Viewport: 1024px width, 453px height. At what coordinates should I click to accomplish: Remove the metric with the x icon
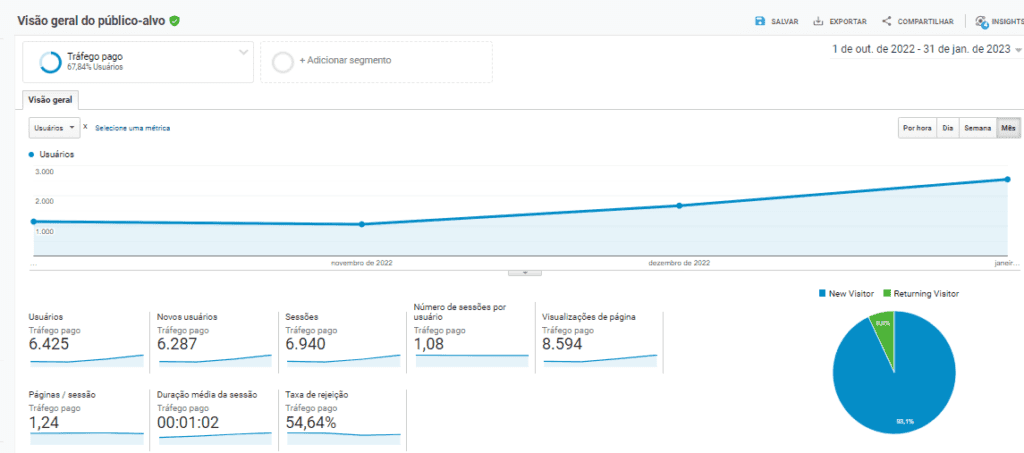pyautogui.click(x=85, y=127)
